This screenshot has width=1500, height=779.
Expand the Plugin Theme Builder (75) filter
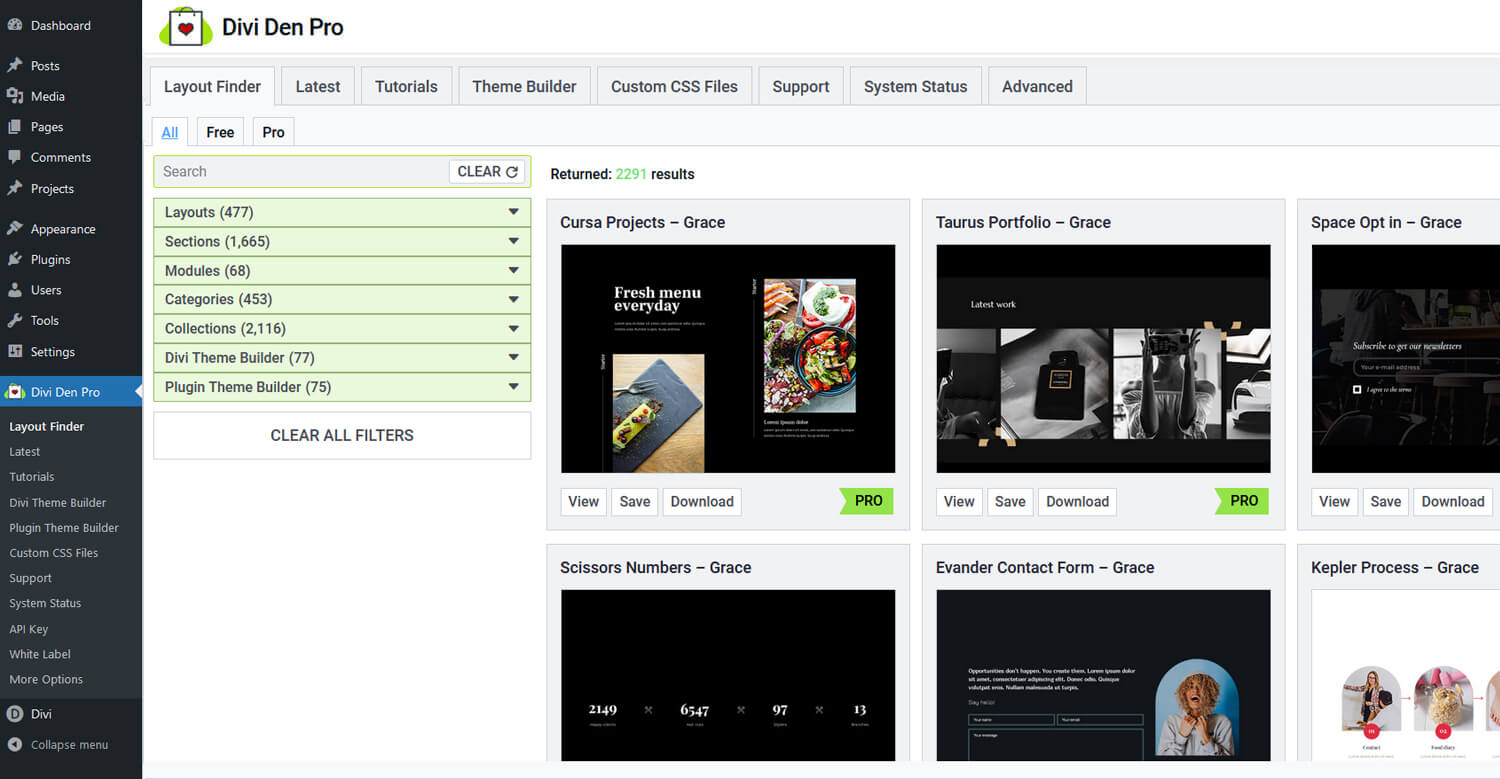[x=342, y=387]
